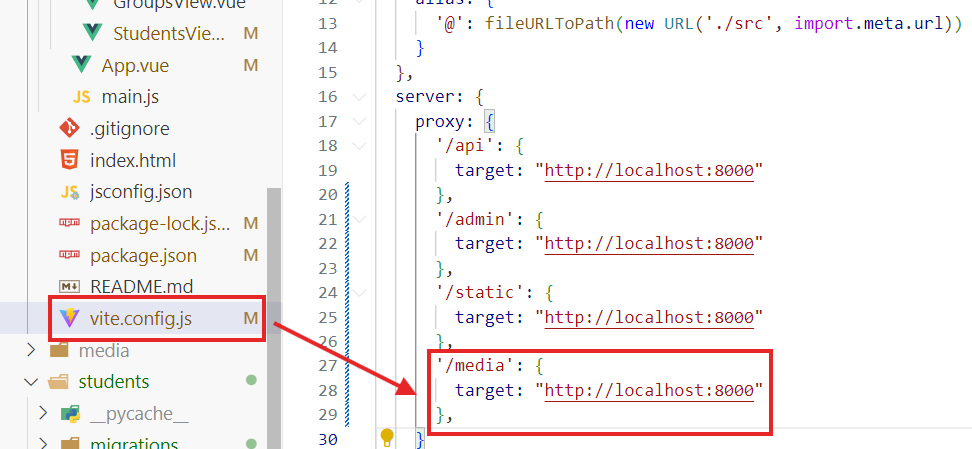Expand the media folder chevron

click(31, 351)
